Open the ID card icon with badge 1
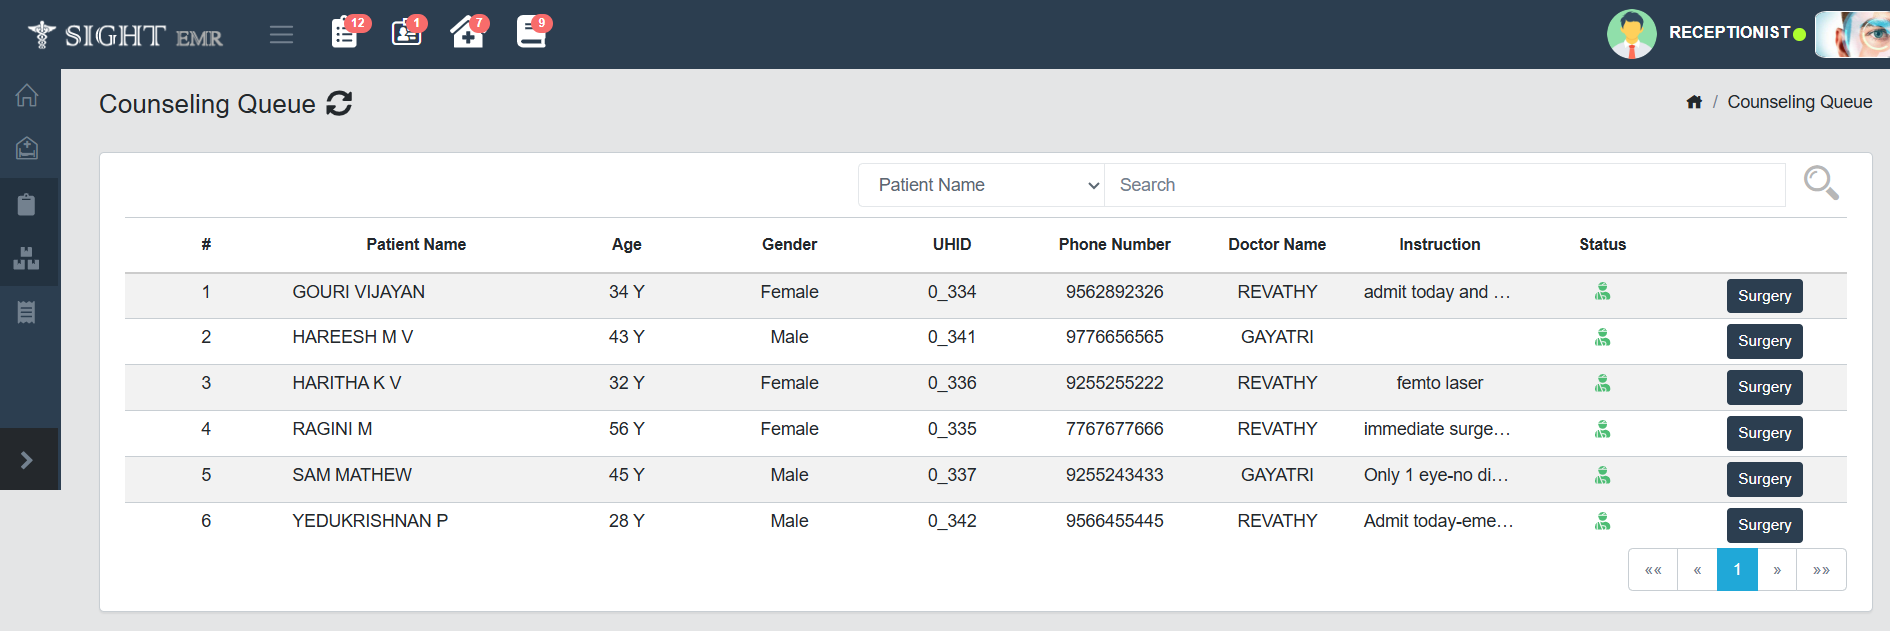The height and width of the screenshot is (631, 1890). pos(406,33)
